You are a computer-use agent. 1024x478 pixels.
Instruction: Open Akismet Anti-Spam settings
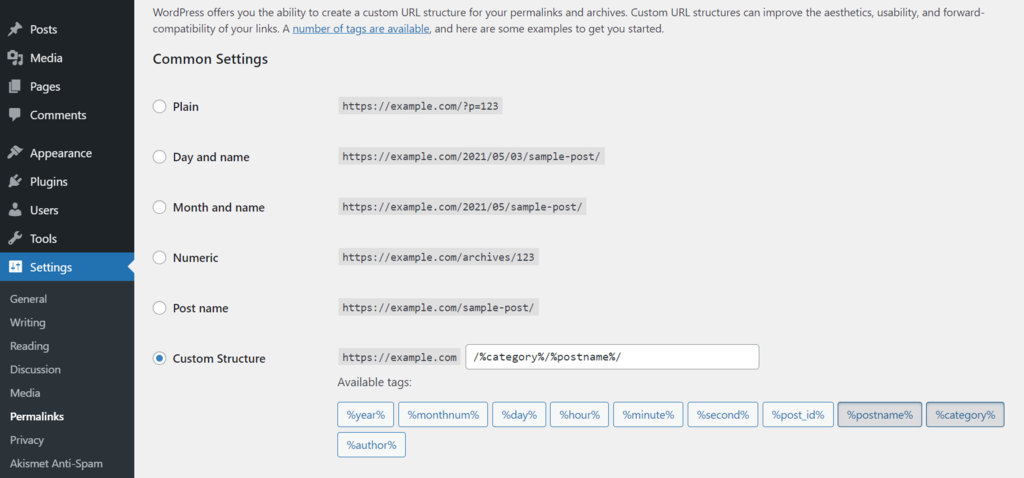(x=56, y=464)
